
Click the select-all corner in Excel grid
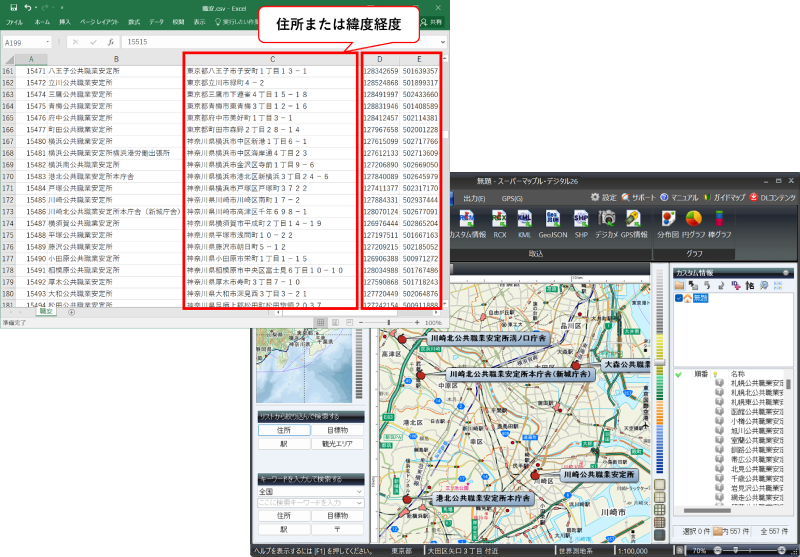[8, 59]
